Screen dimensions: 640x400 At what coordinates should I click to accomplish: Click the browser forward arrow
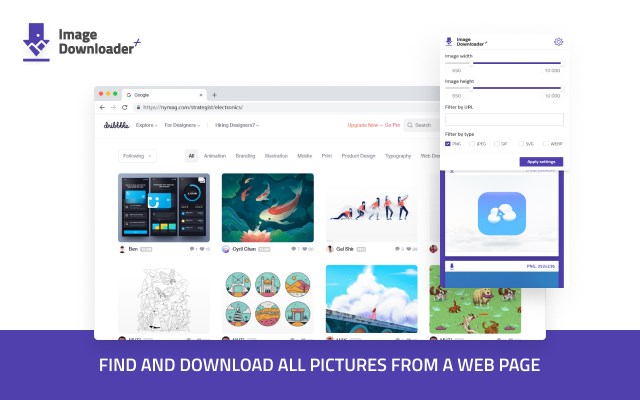pos(113,107)
